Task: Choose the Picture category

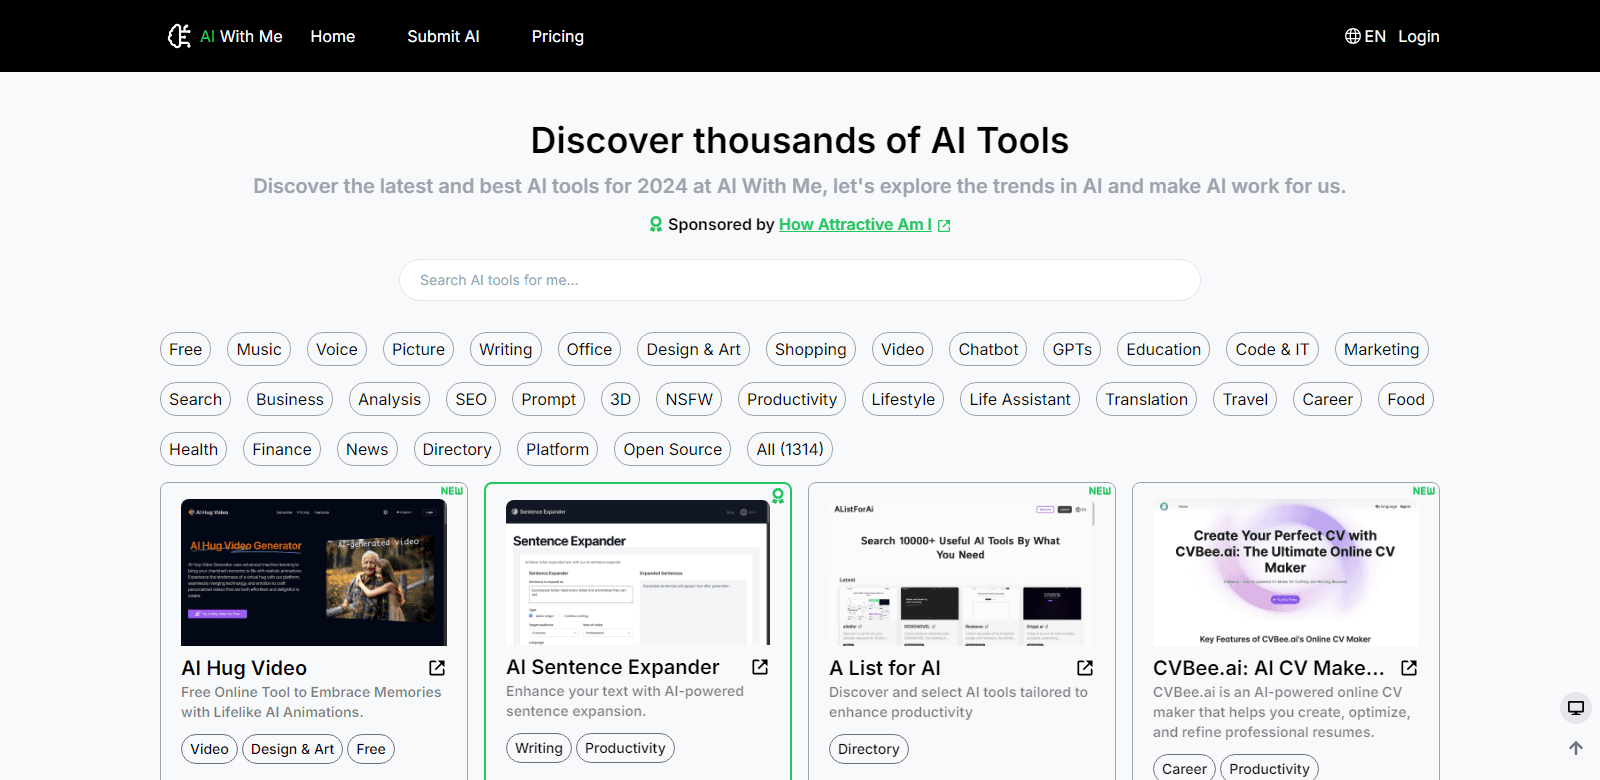Action: click(418, 349)
